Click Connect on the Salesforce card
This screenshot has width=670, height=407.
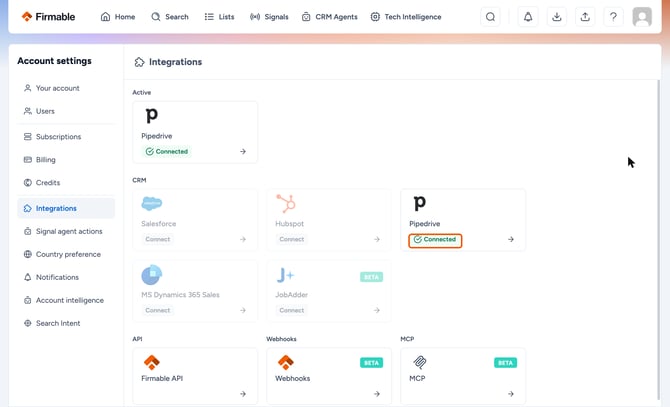pos(158,240)
